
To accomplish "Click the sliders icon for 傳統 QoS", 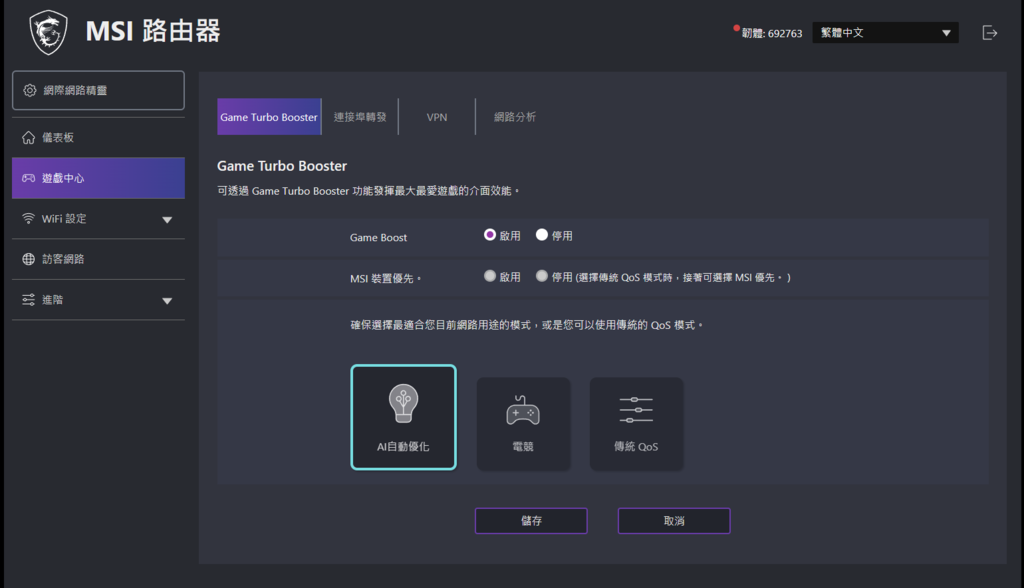I will [636, 410].
